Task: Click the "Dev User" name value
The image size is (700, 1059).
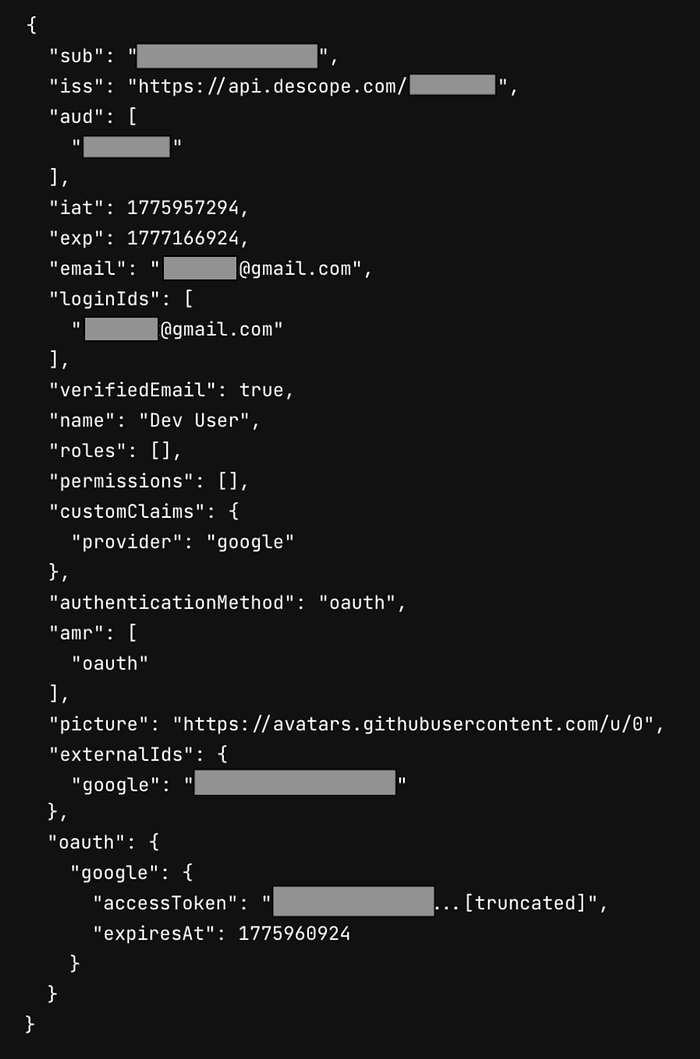Action: [194, 420]
